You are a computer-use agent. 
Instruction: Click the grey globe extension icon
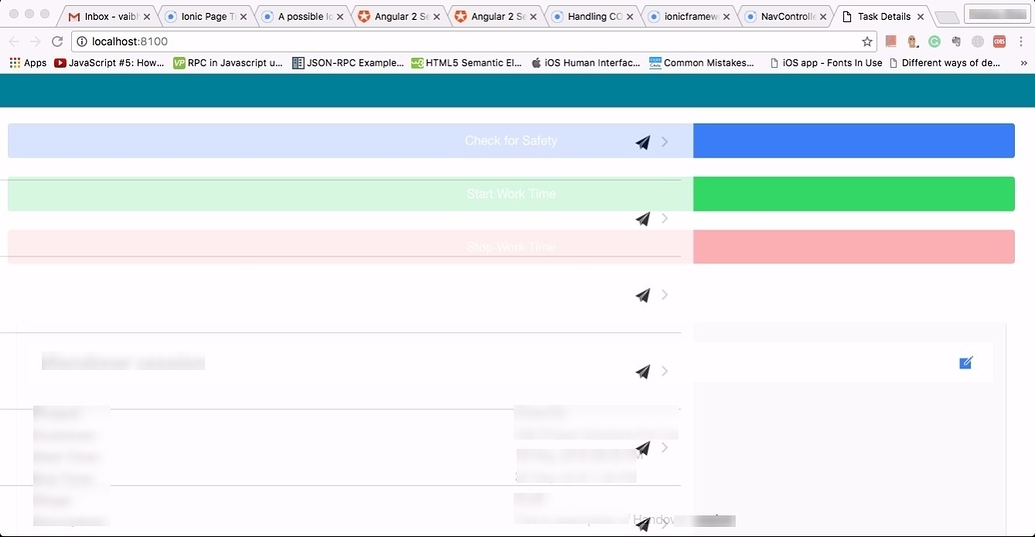click(978, 42)
